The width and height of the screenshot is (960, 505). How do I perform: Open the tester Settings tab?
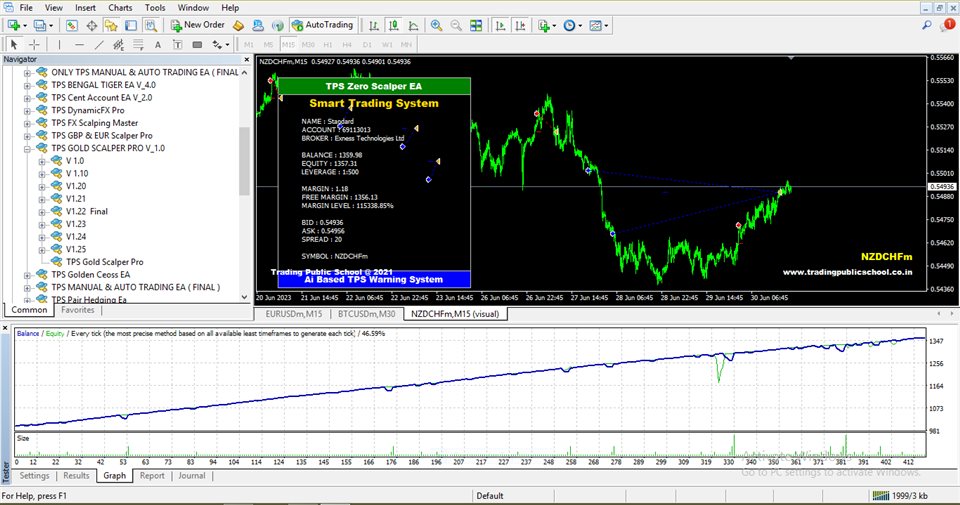click(34, 476)
